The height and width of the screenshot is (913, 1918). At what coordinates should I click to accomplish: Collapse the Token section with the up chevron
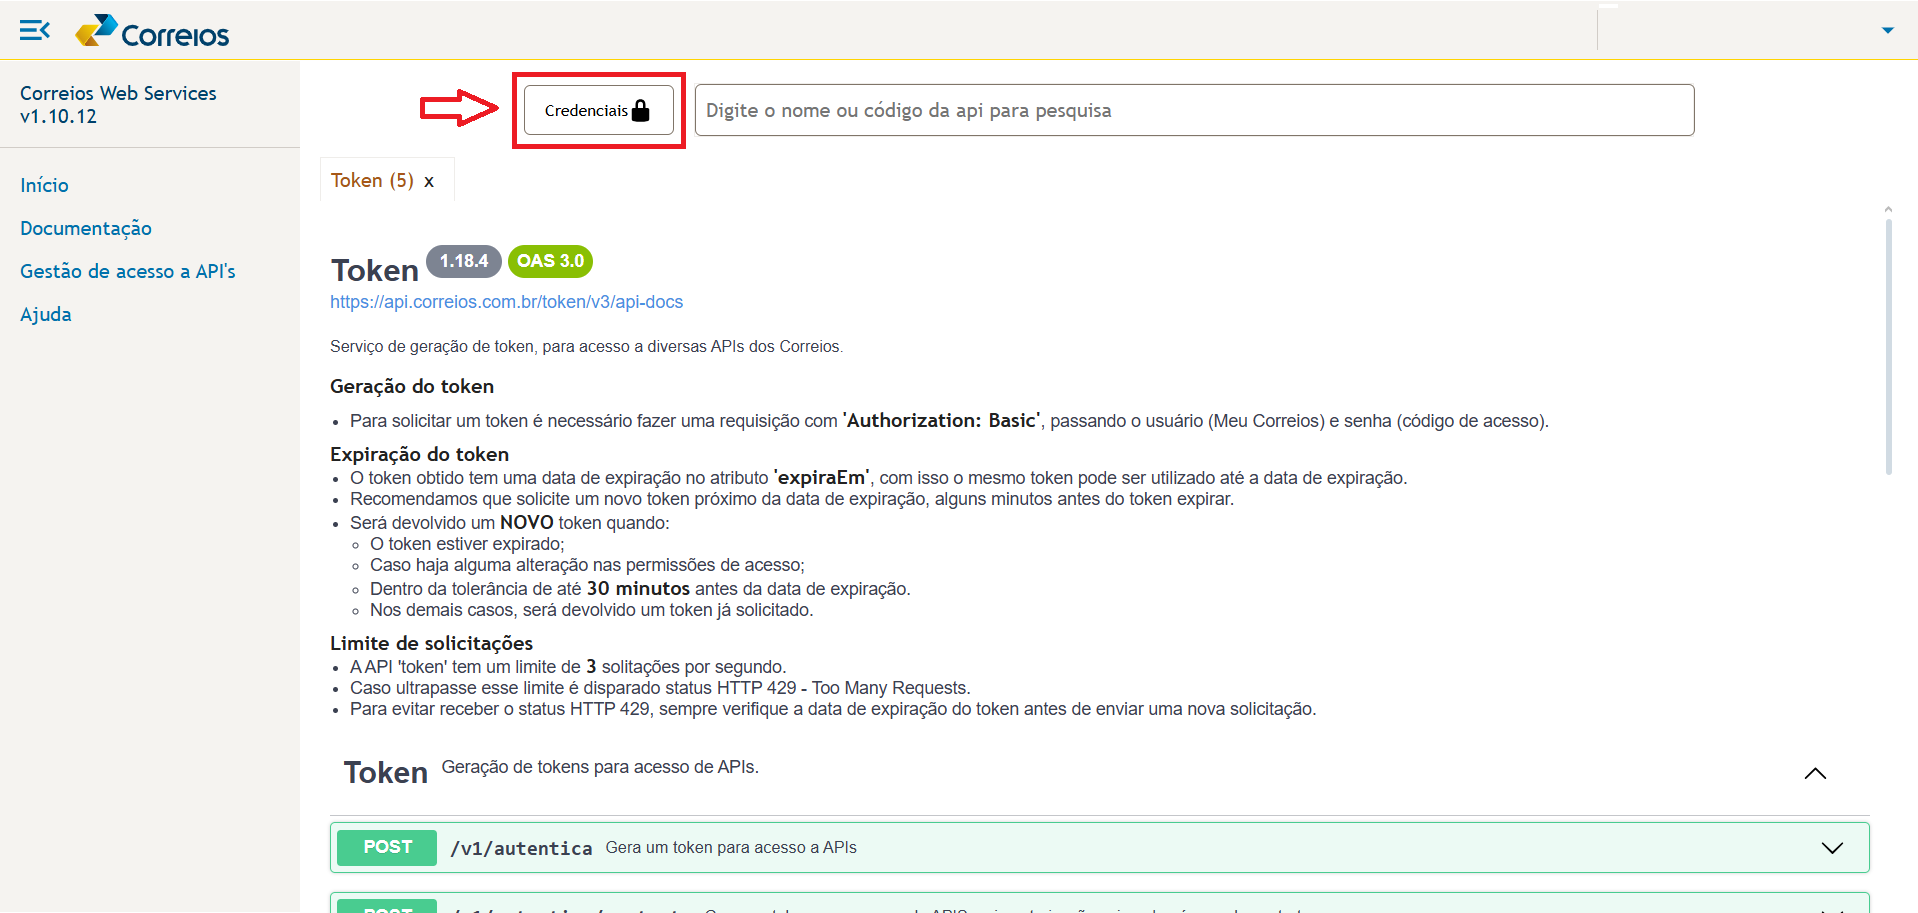click(1815, 773)
